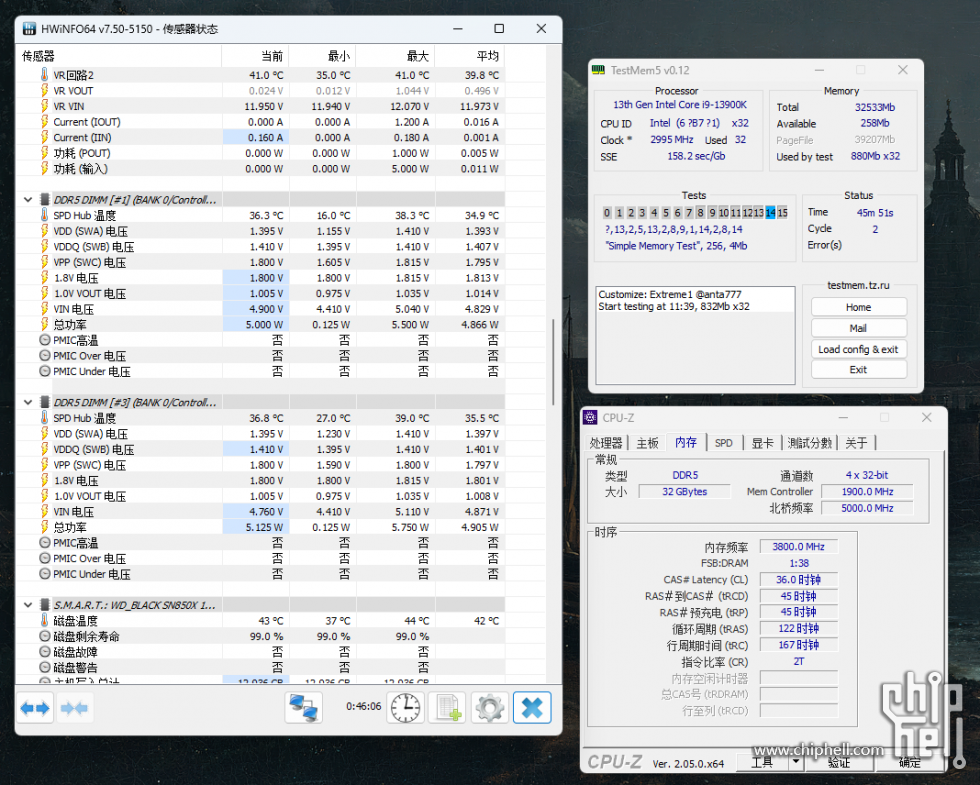This screenshot has width=980, height=785.
Task: Click the 当前 column header in HWiNFO
Action: (x=255, y=56)
